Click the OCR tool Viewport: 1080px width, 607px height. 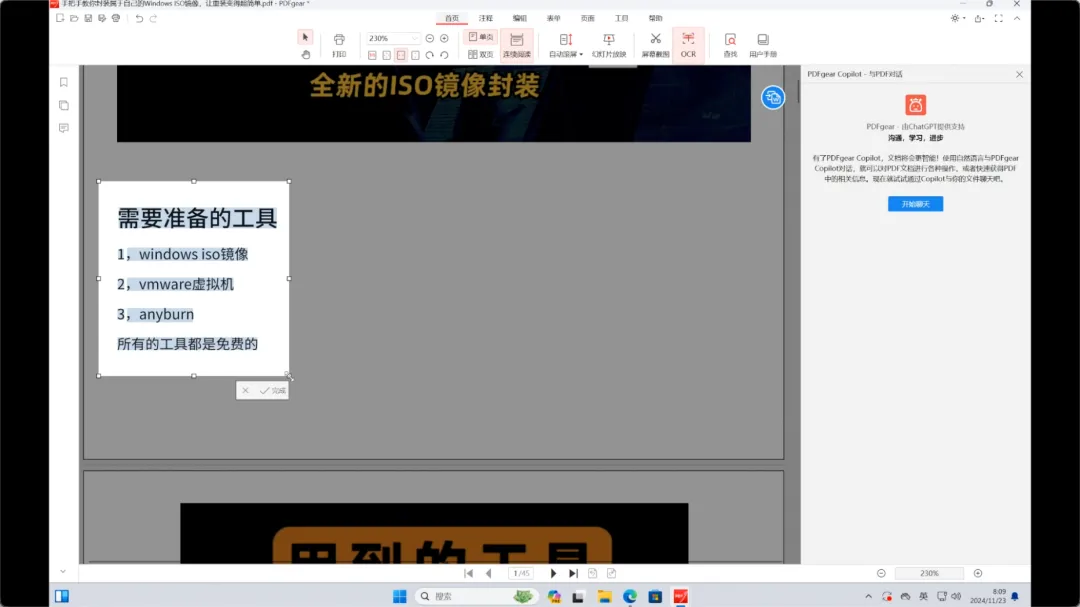tap(688, 45)
